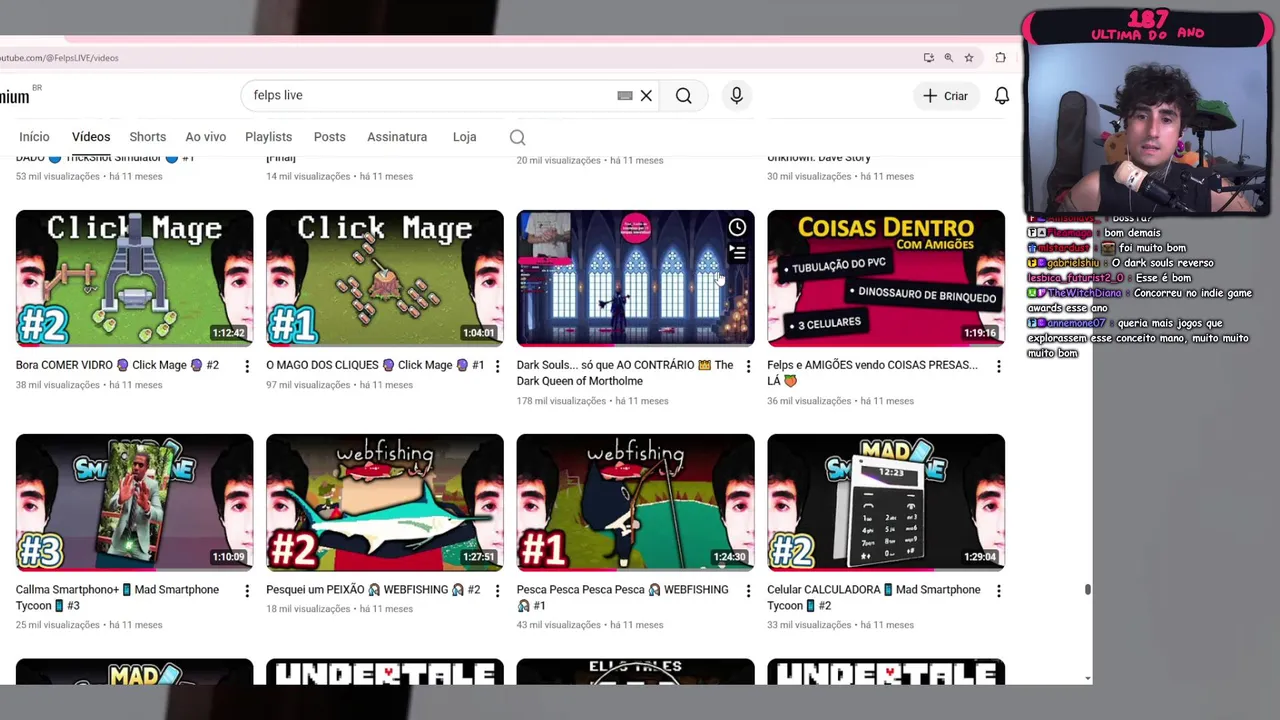Play Mad Smartphone #2 calculator thumbnail
The height and width of the screenshot is (720, 1280).
coord(886,502)
